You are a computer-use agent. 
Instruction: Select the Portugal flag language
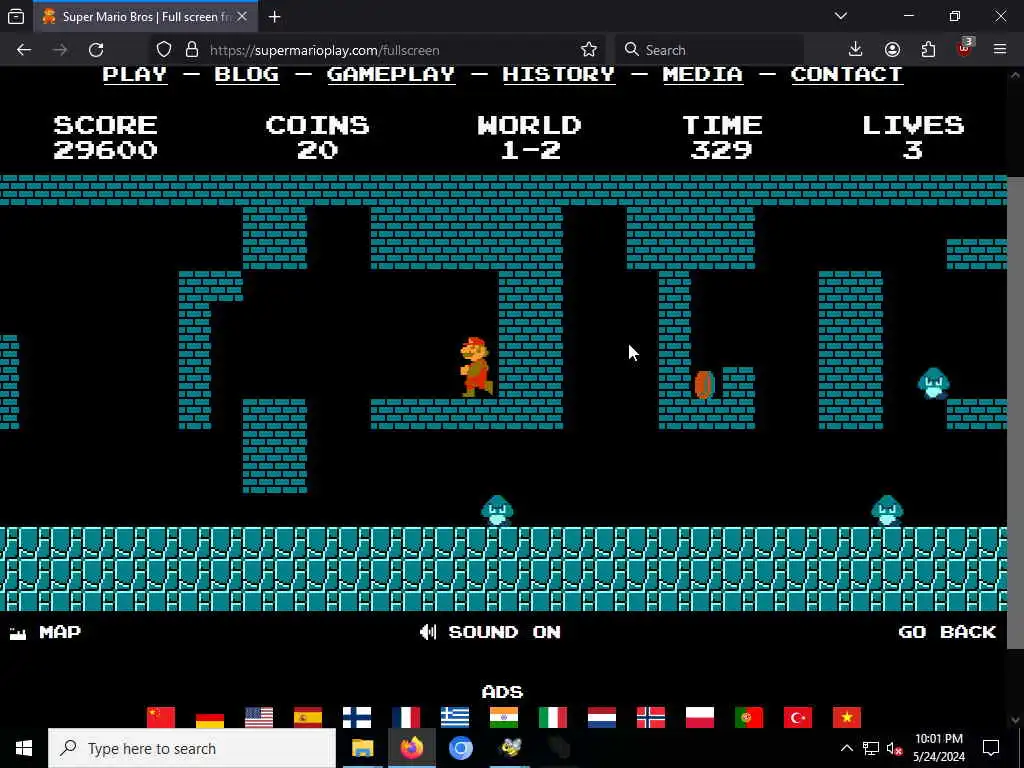[x=748, y=717]
